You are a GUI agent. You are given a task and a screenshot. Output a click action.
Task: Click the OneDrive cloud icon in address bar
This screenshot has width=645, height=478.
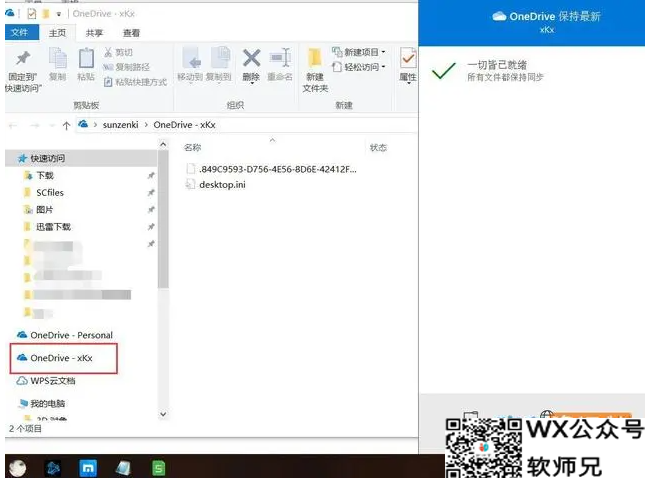click(x=83, y=124)
